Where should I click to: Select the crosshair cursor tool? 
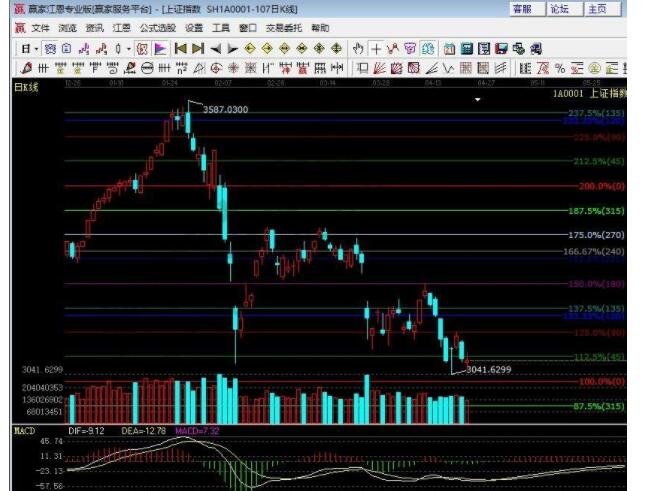pyautogui.click(x=376, y=48)
